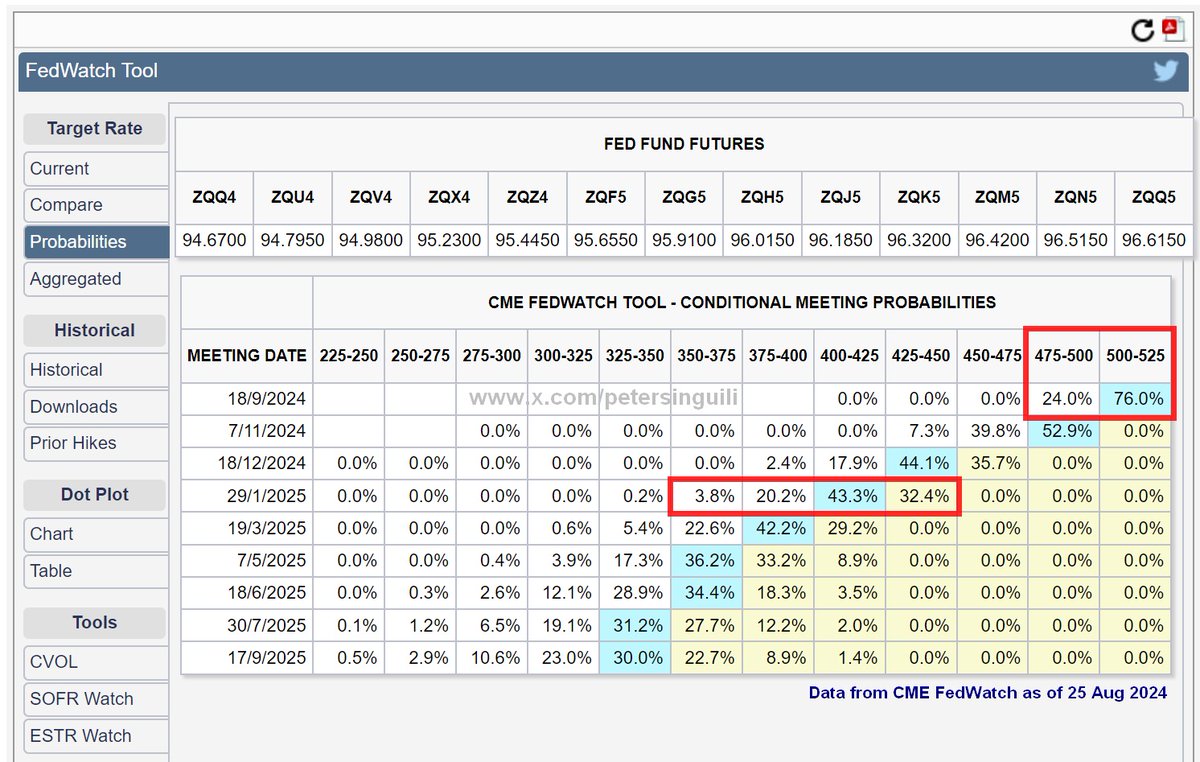The height and width of the screenshot is (762, 1200).
Task: Click the FED FUND FUTURES table heading
Action: (684, 144)
